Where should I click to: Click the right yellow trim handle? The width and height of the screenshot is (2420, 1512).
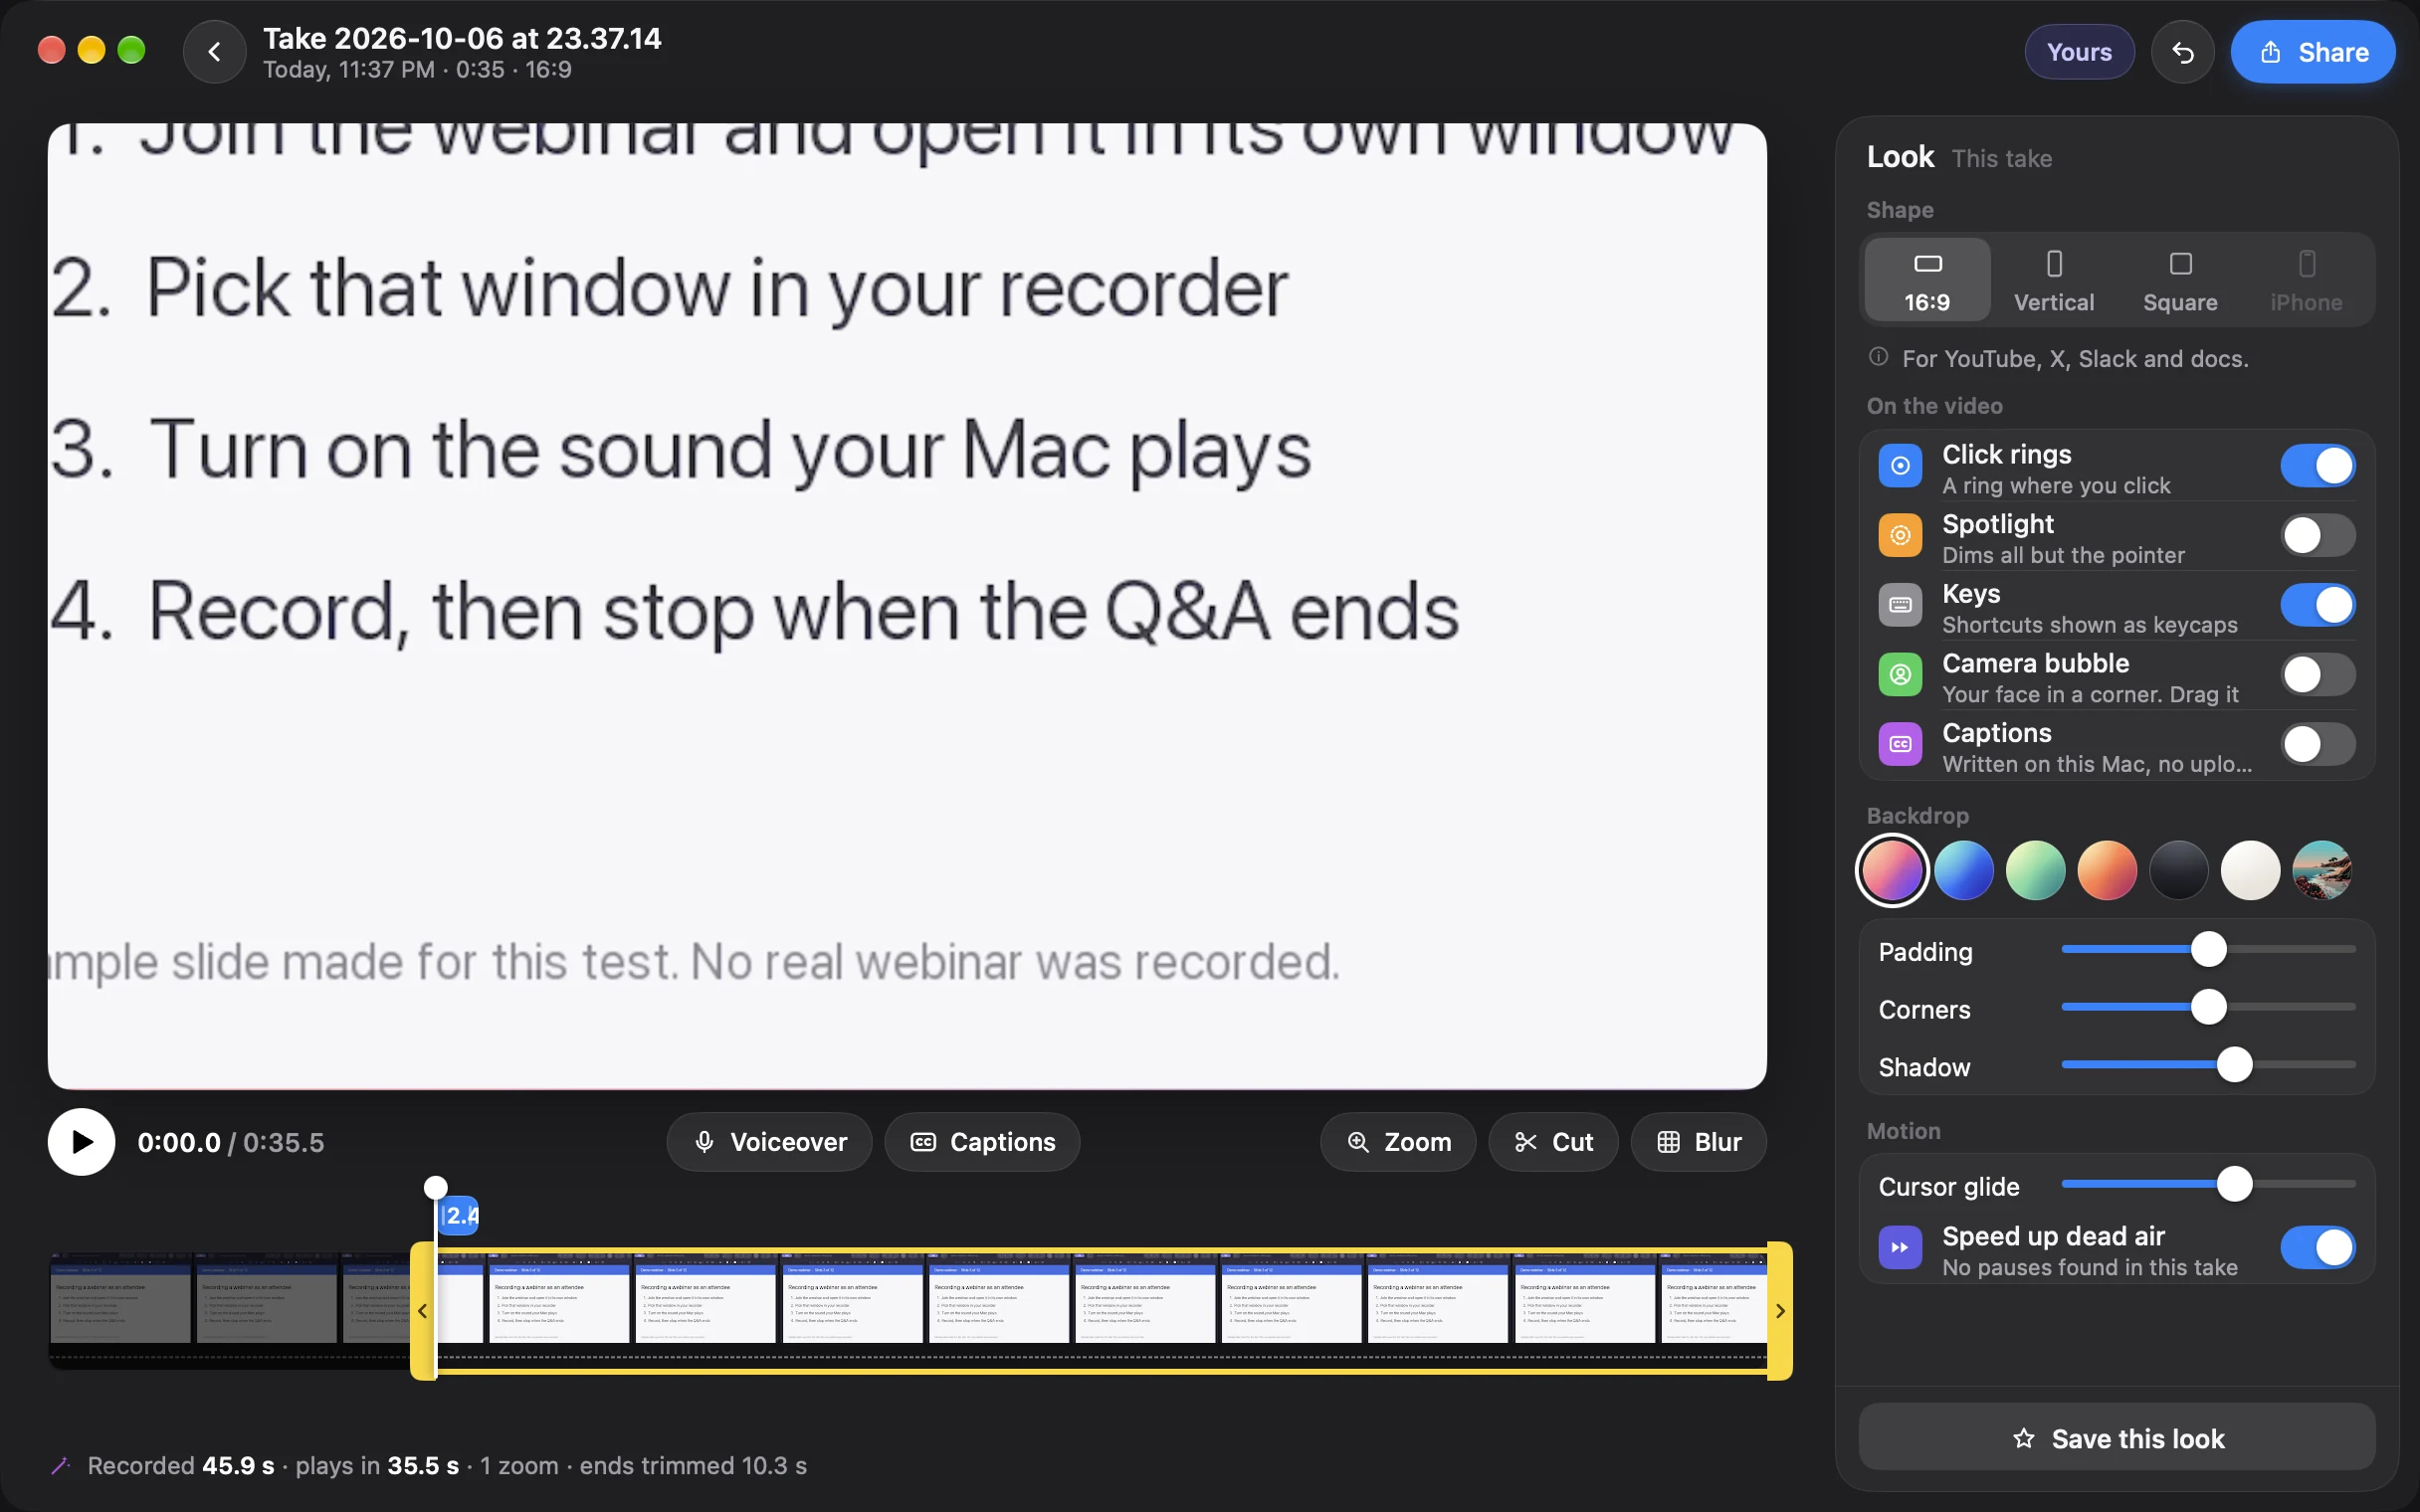1780,1311
